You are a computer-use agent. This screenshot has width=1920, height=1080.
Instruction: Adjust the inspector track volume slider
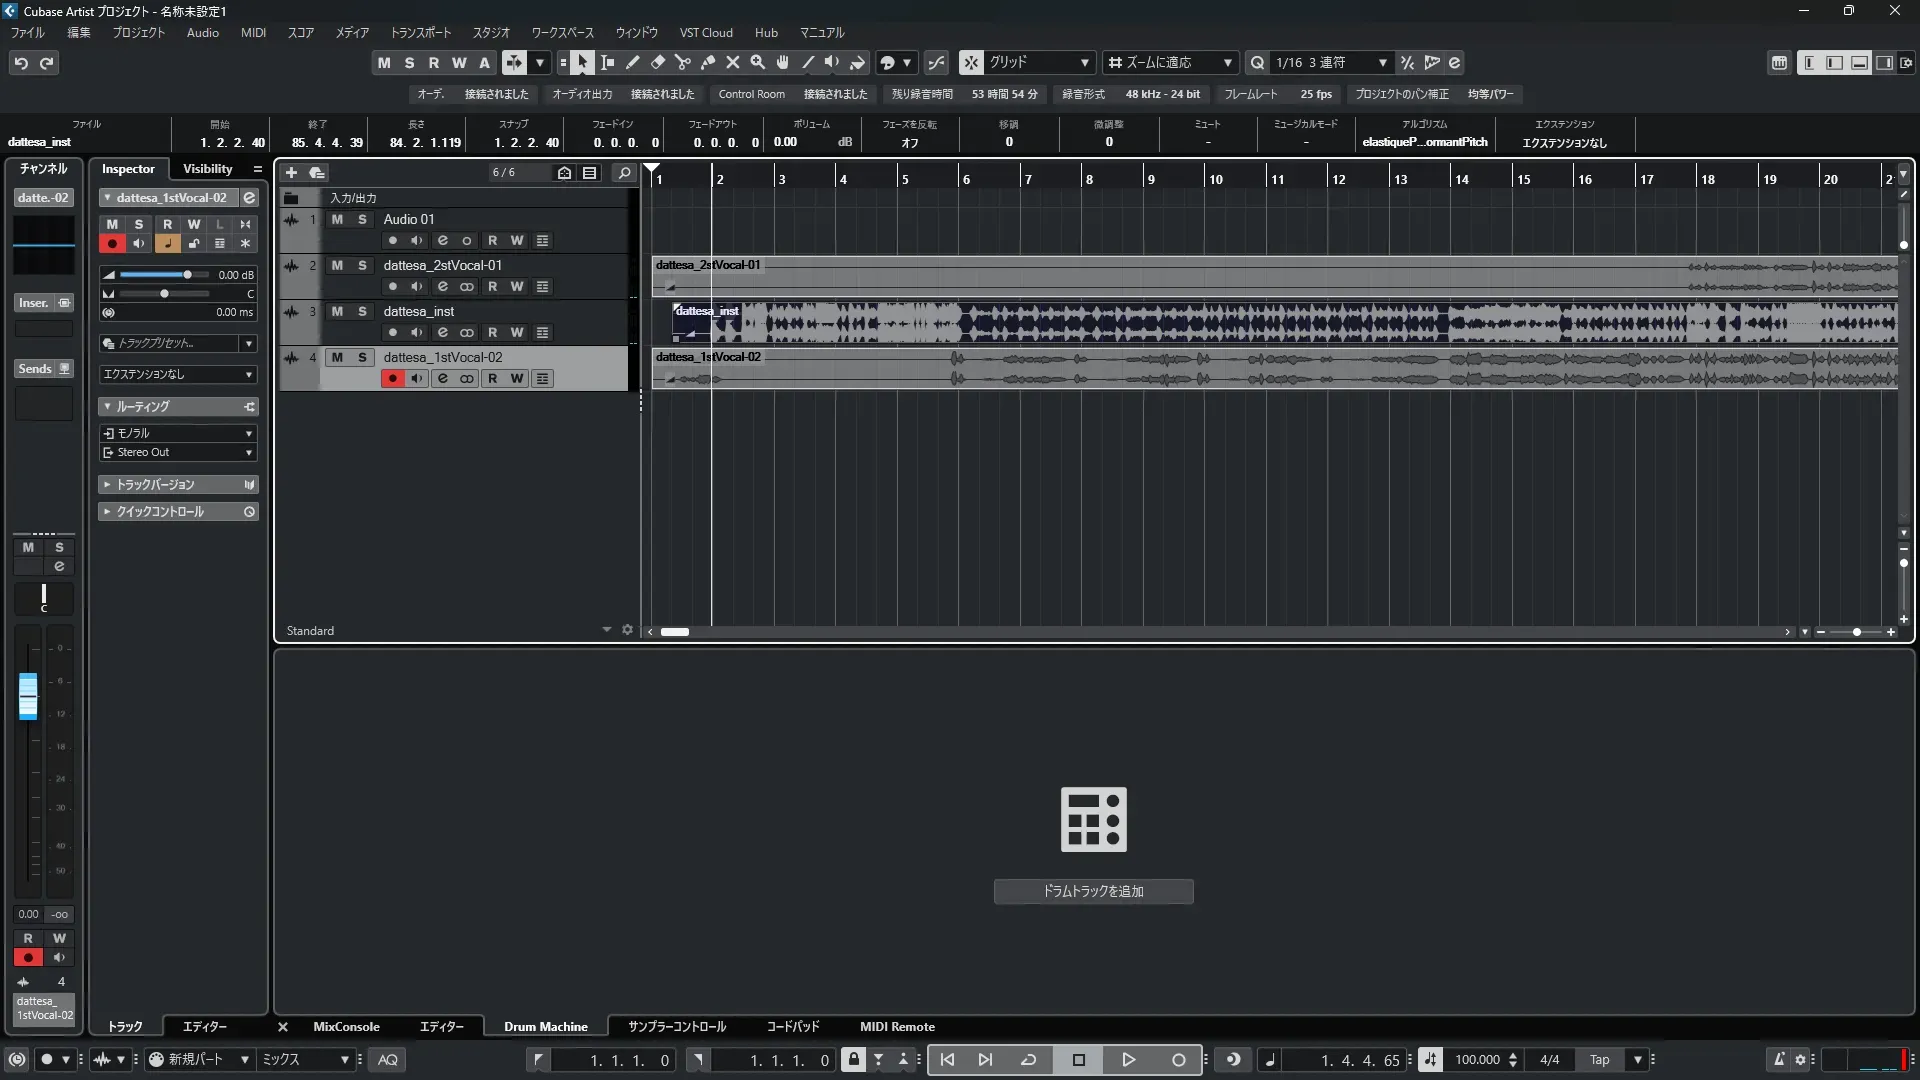click(187, 275)
